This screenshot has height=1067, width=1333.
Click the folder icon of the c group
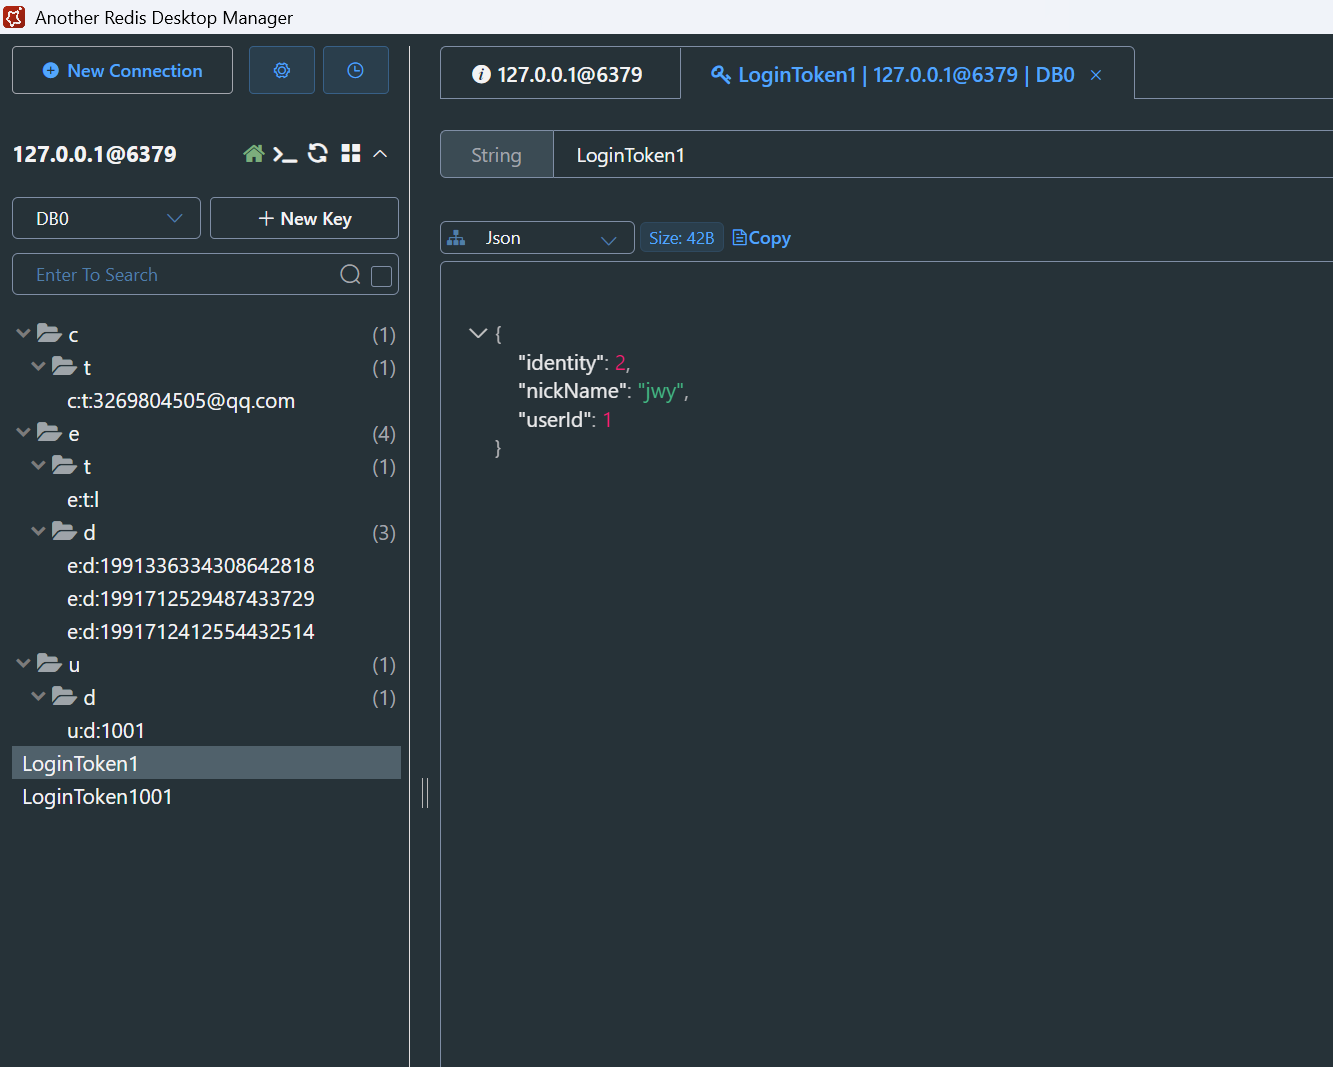tap(50, 333)
